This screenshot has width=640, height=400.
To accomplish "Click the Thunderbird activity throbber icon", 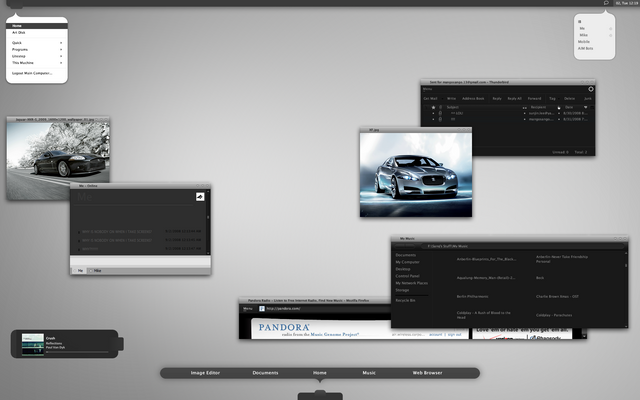I will coord(591,89).
